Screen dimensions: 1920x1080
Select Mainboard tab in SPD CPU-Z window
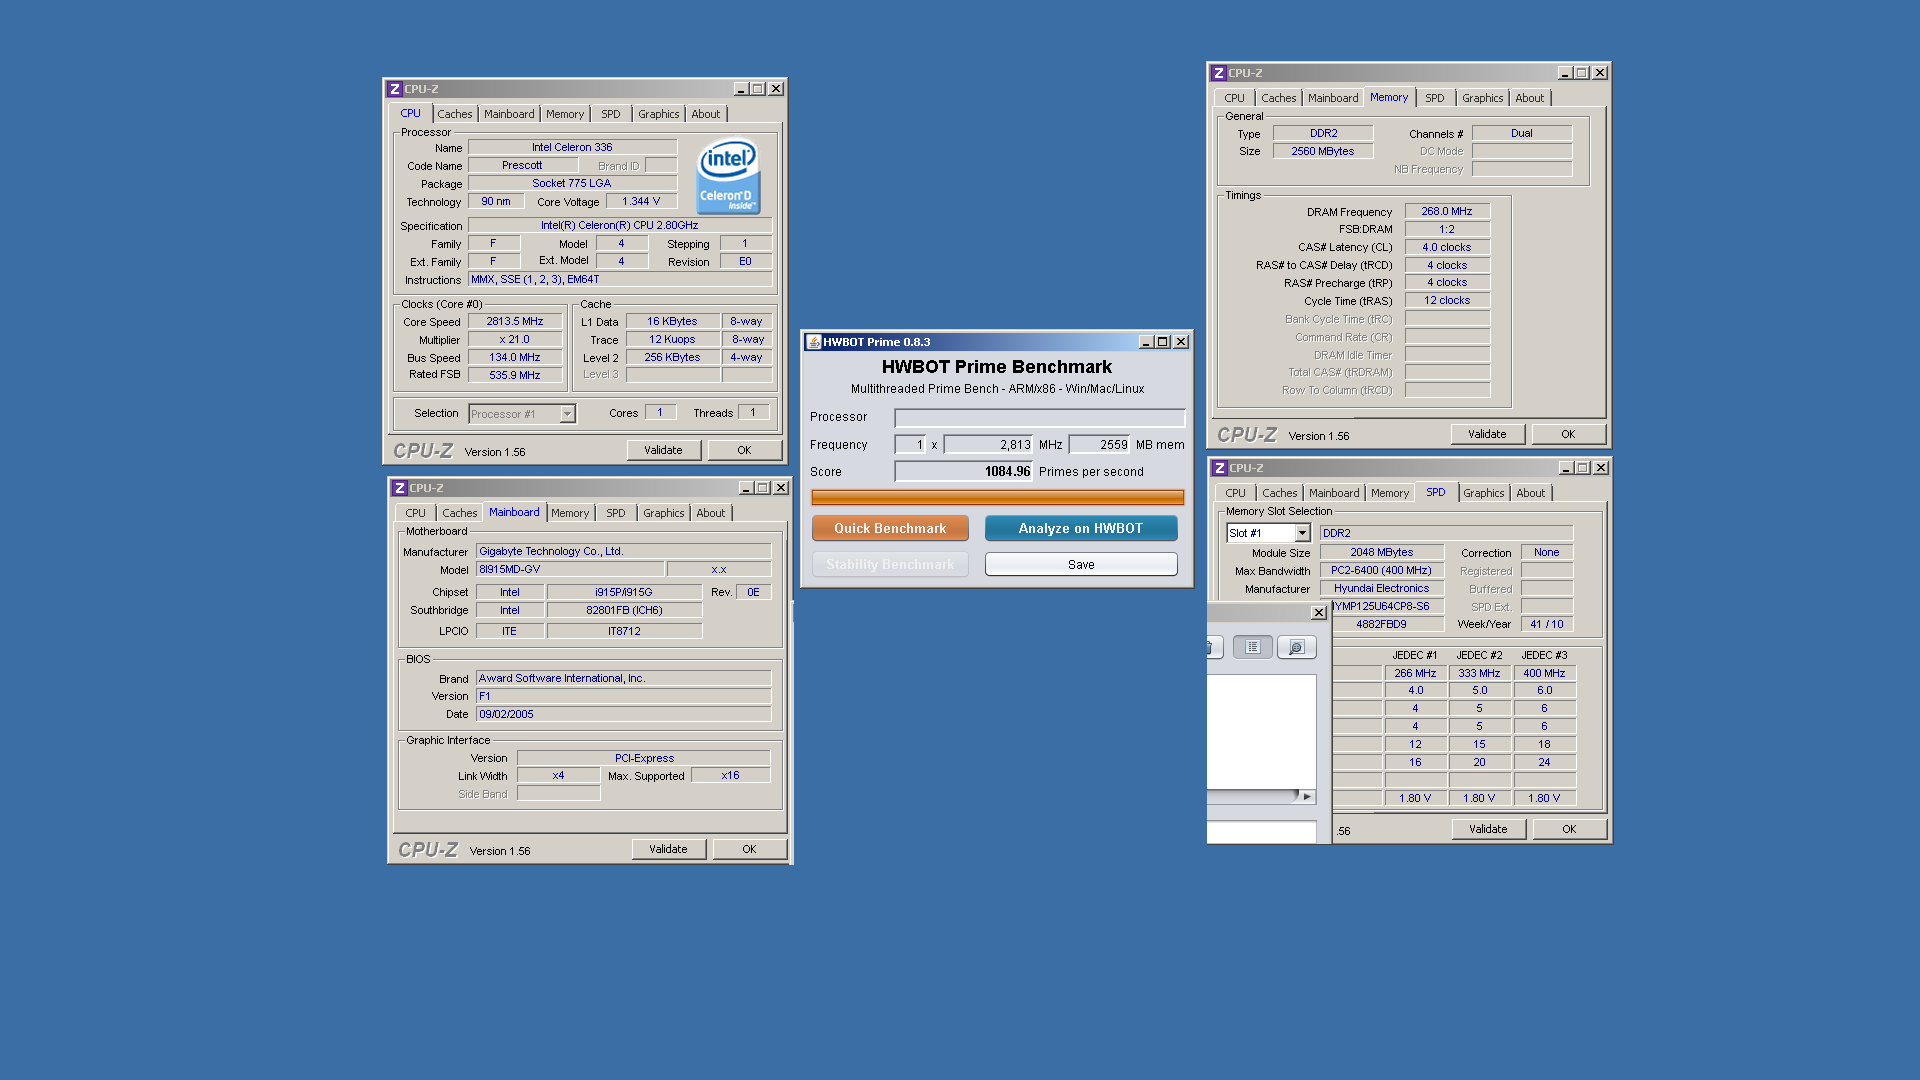pyautogui.click(x=1334, y=493)
